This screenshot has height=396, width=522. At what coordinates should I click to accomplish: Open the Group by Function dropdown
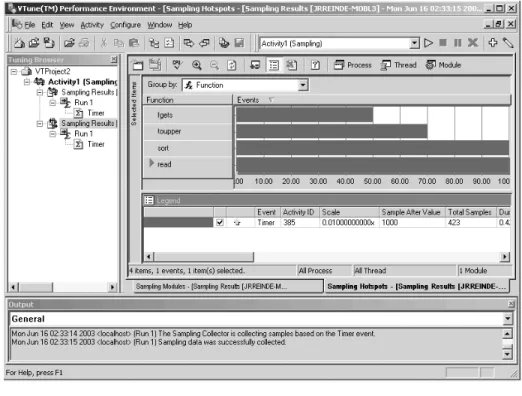tap(303, 85)
